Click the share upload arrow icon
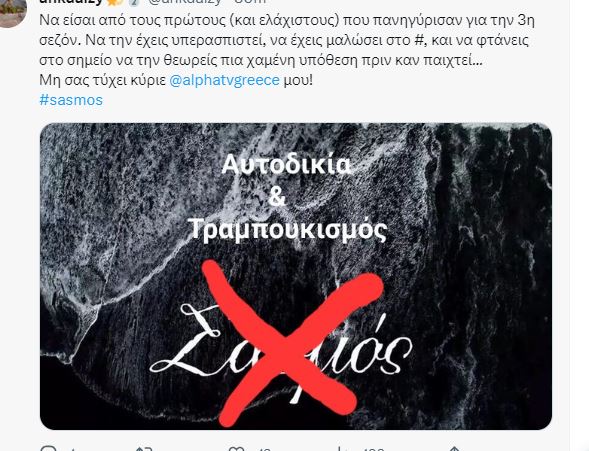This screenshot has width=589, height=451. pos(455,448)
